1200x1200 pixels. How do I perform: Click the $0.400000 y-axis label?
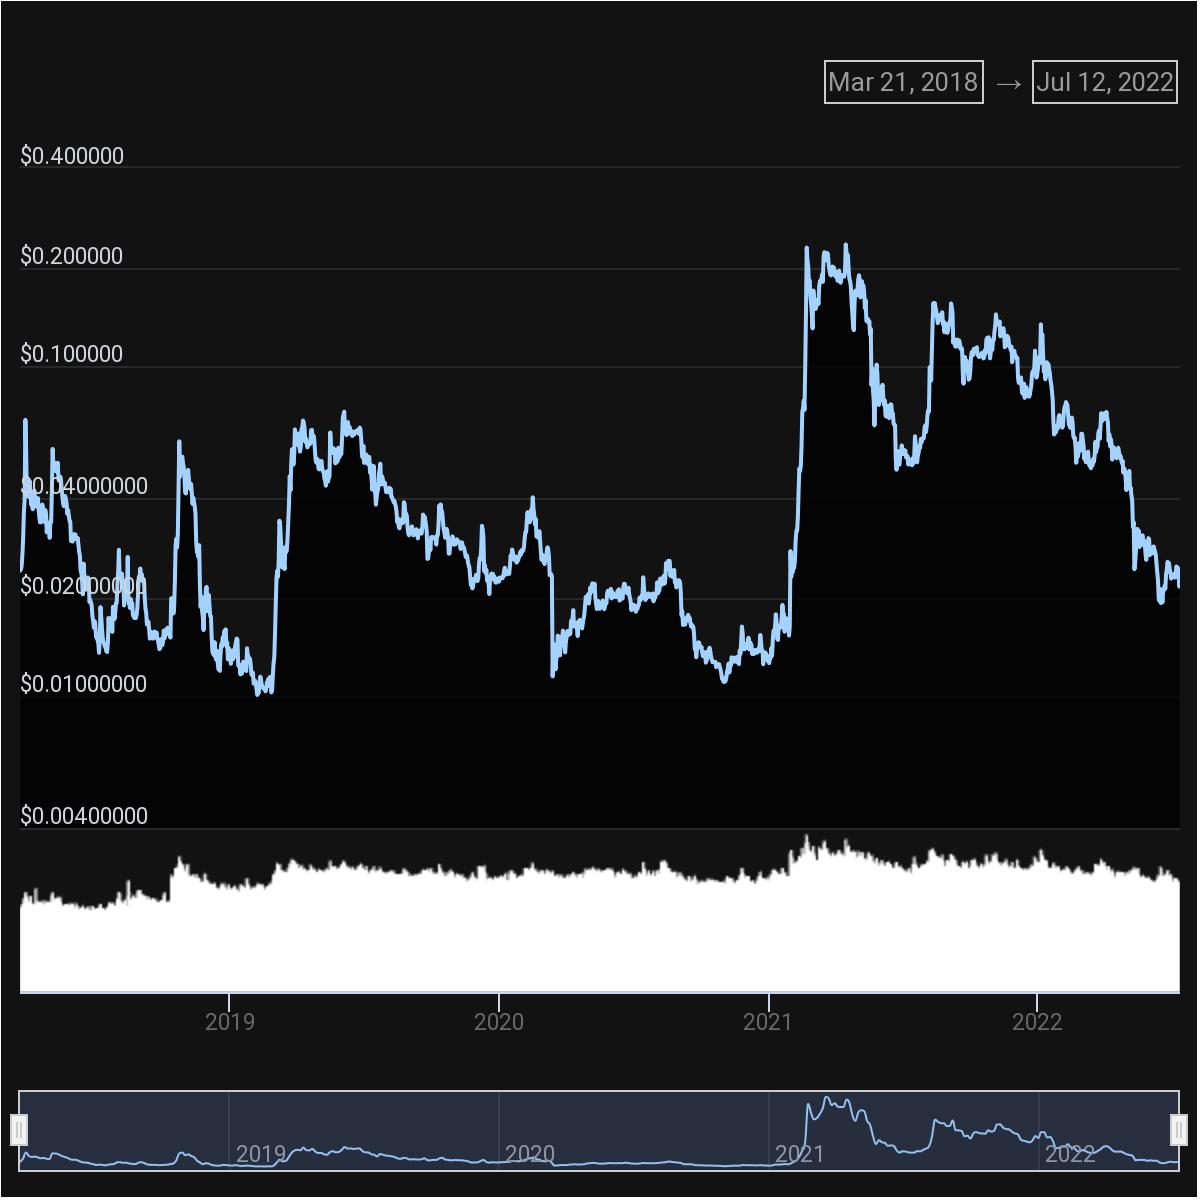coord(72,156)
